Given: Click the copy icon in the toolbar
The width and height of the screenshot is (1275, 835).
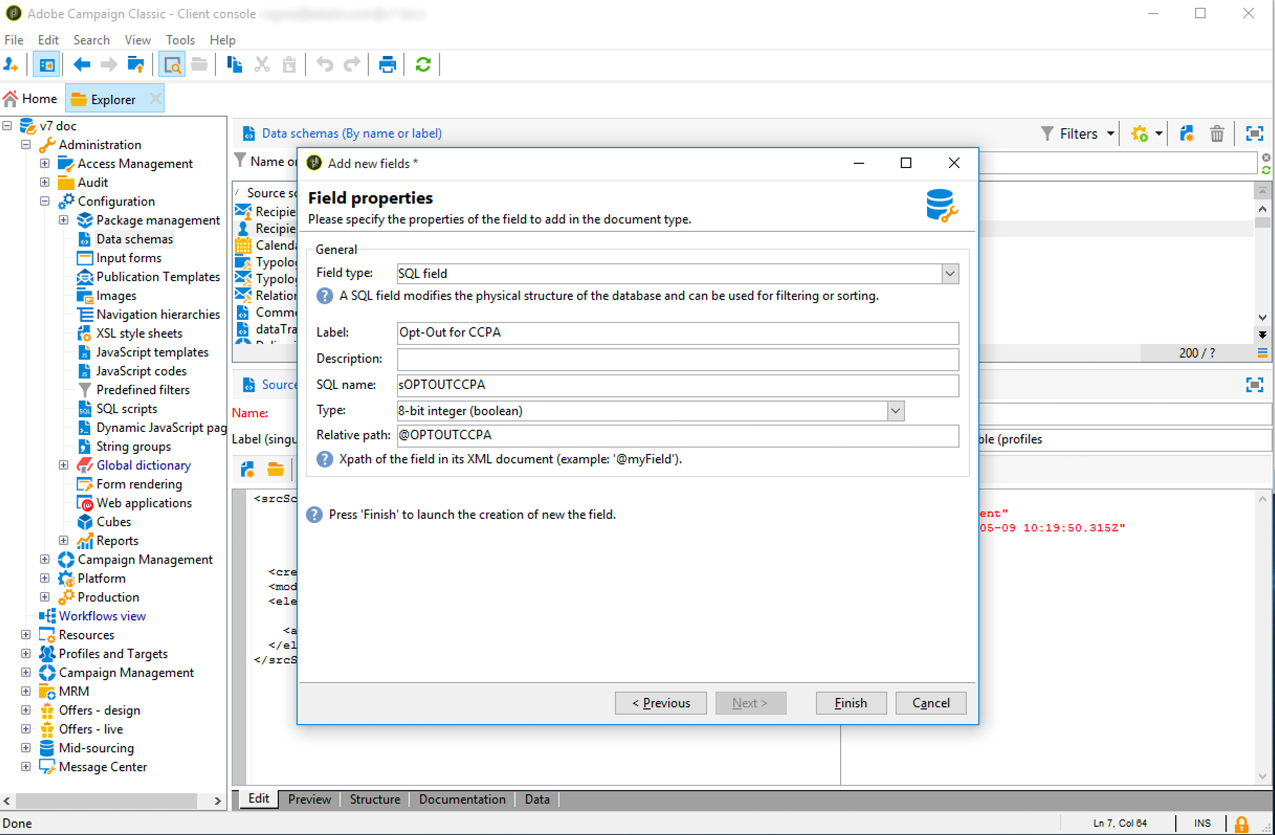Looking at the screenshot, I should [235, 65].
